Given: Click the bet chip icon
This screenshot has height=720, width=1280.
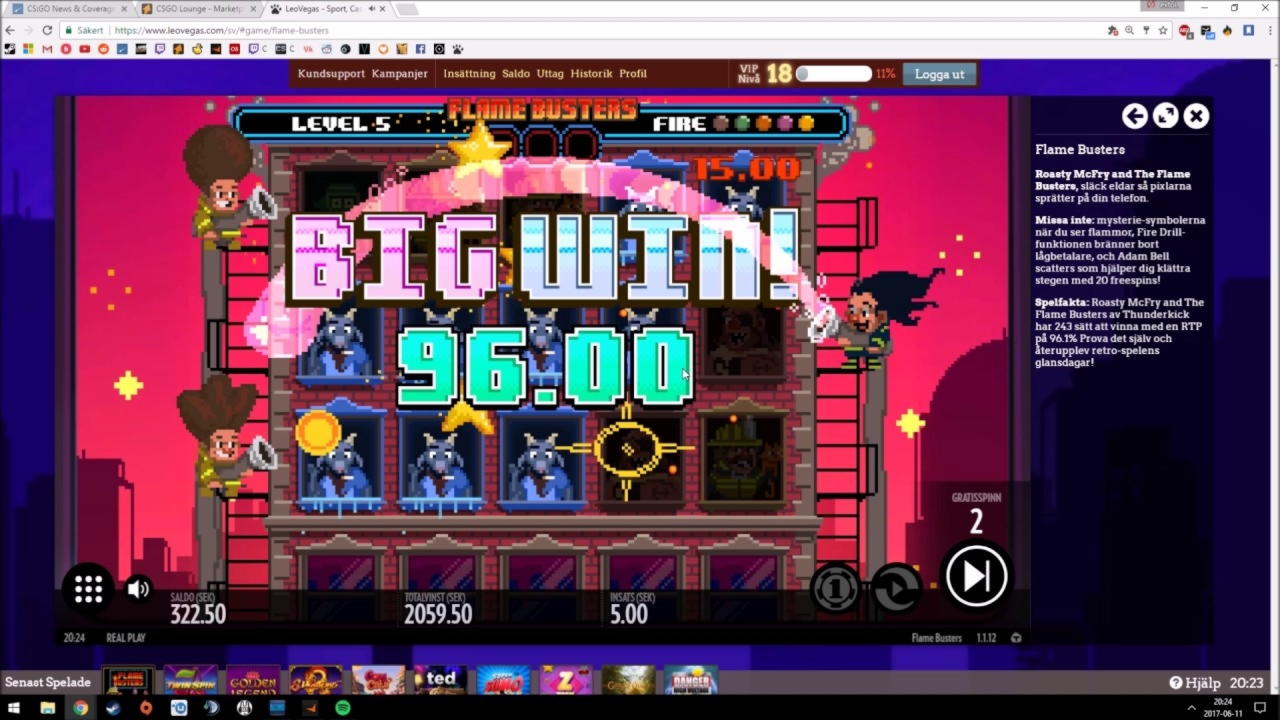Looking at the screenshot, I should [x=835, y=588].
